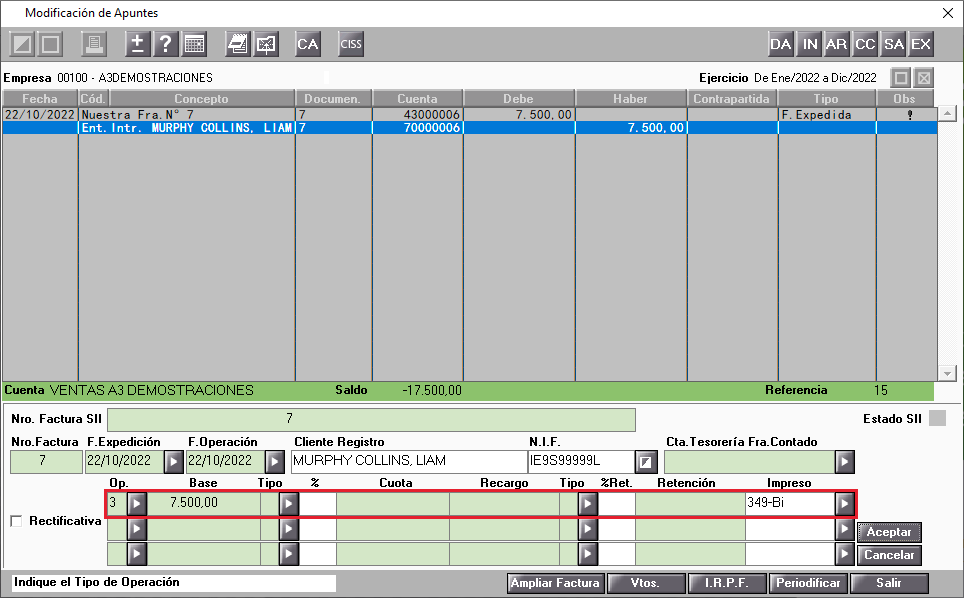The width and height of the screenshot is (964, 598).
Task: Click the CA toolbar button
Action: pyautogui.click(x=308, y=44)
